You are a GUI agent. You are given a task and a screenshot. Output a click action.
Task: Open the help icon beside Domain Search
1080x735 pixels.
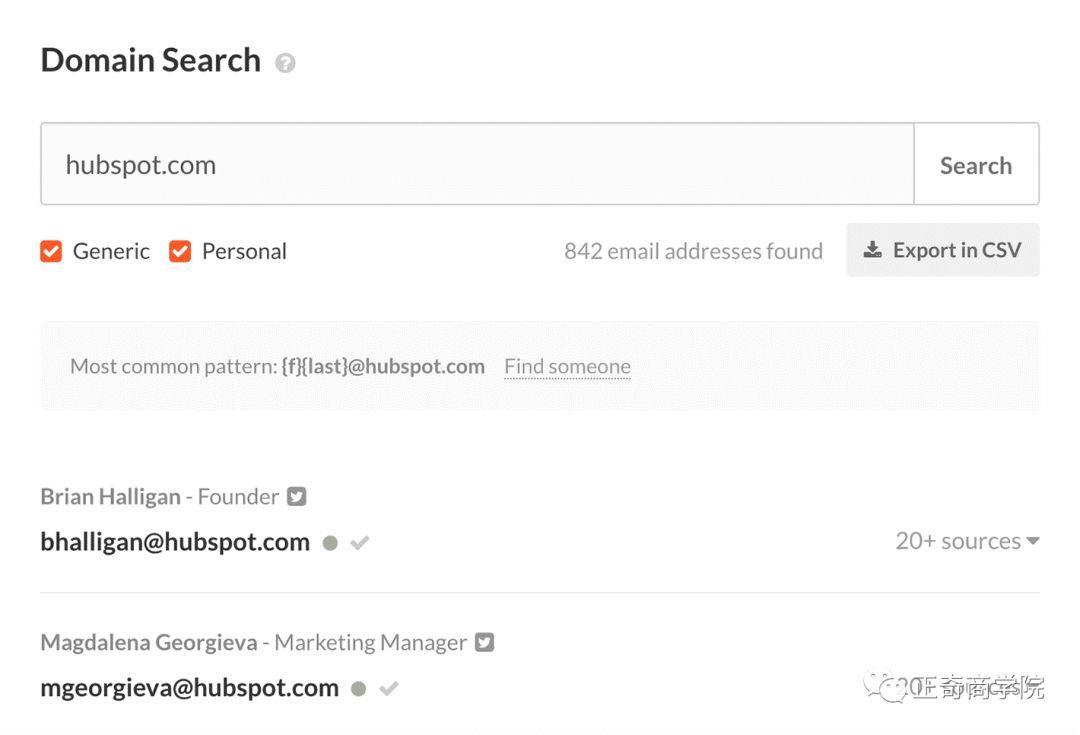(285, 63)
